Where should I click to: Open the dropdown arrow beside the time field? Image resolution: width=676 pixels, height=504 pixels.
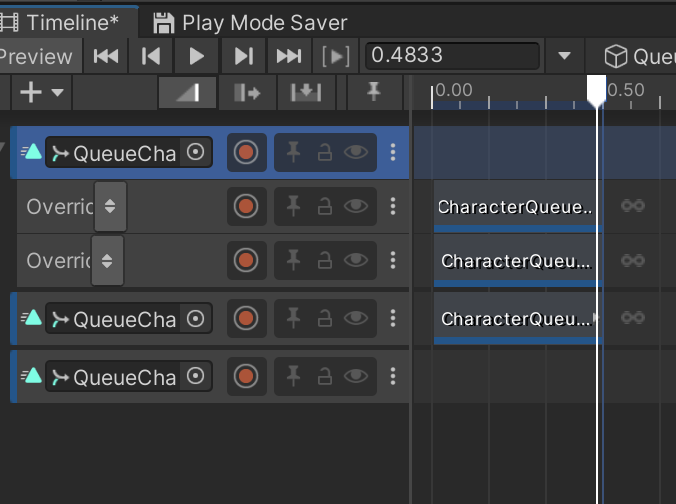click(x=565, y=56)
